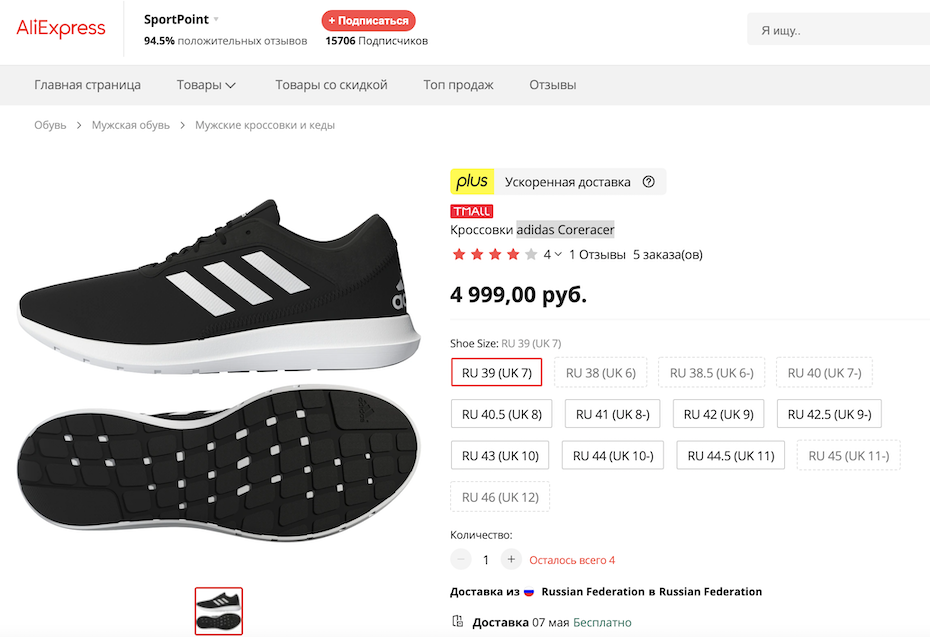Go to Товары со скидкой tab

pos(331,85)
